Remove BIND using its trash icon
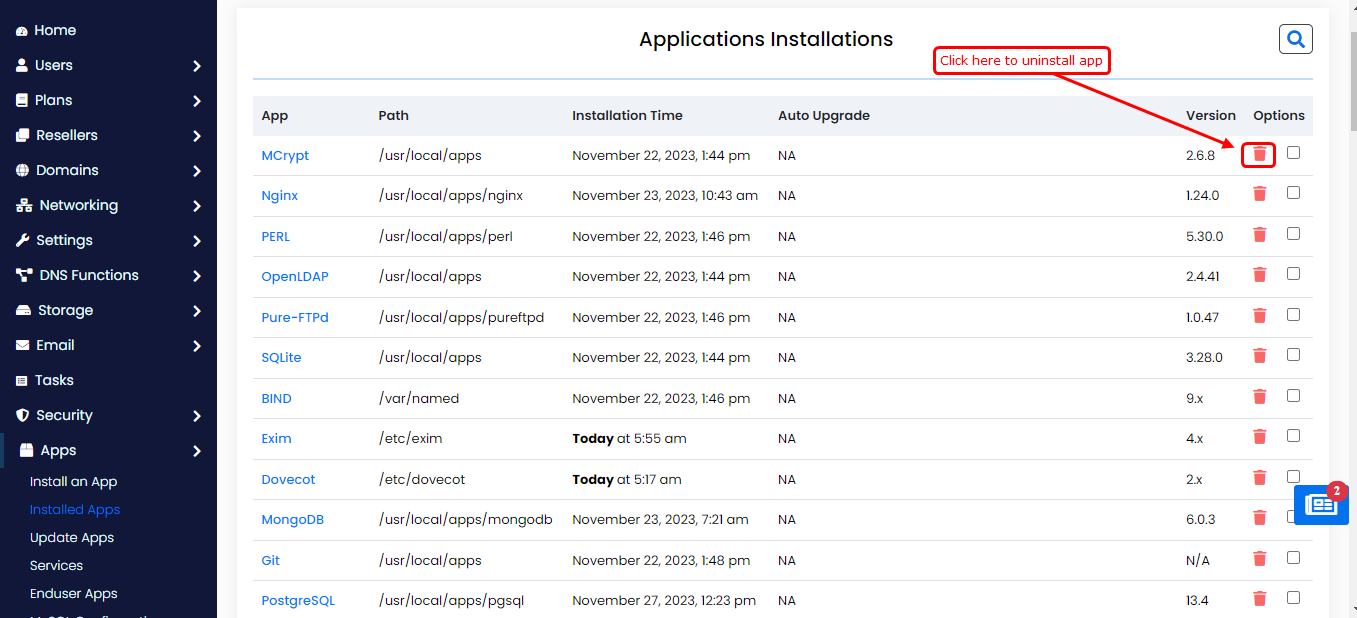The width and height of the screenshot is (1357, 618). click(x=1259, y=397)
